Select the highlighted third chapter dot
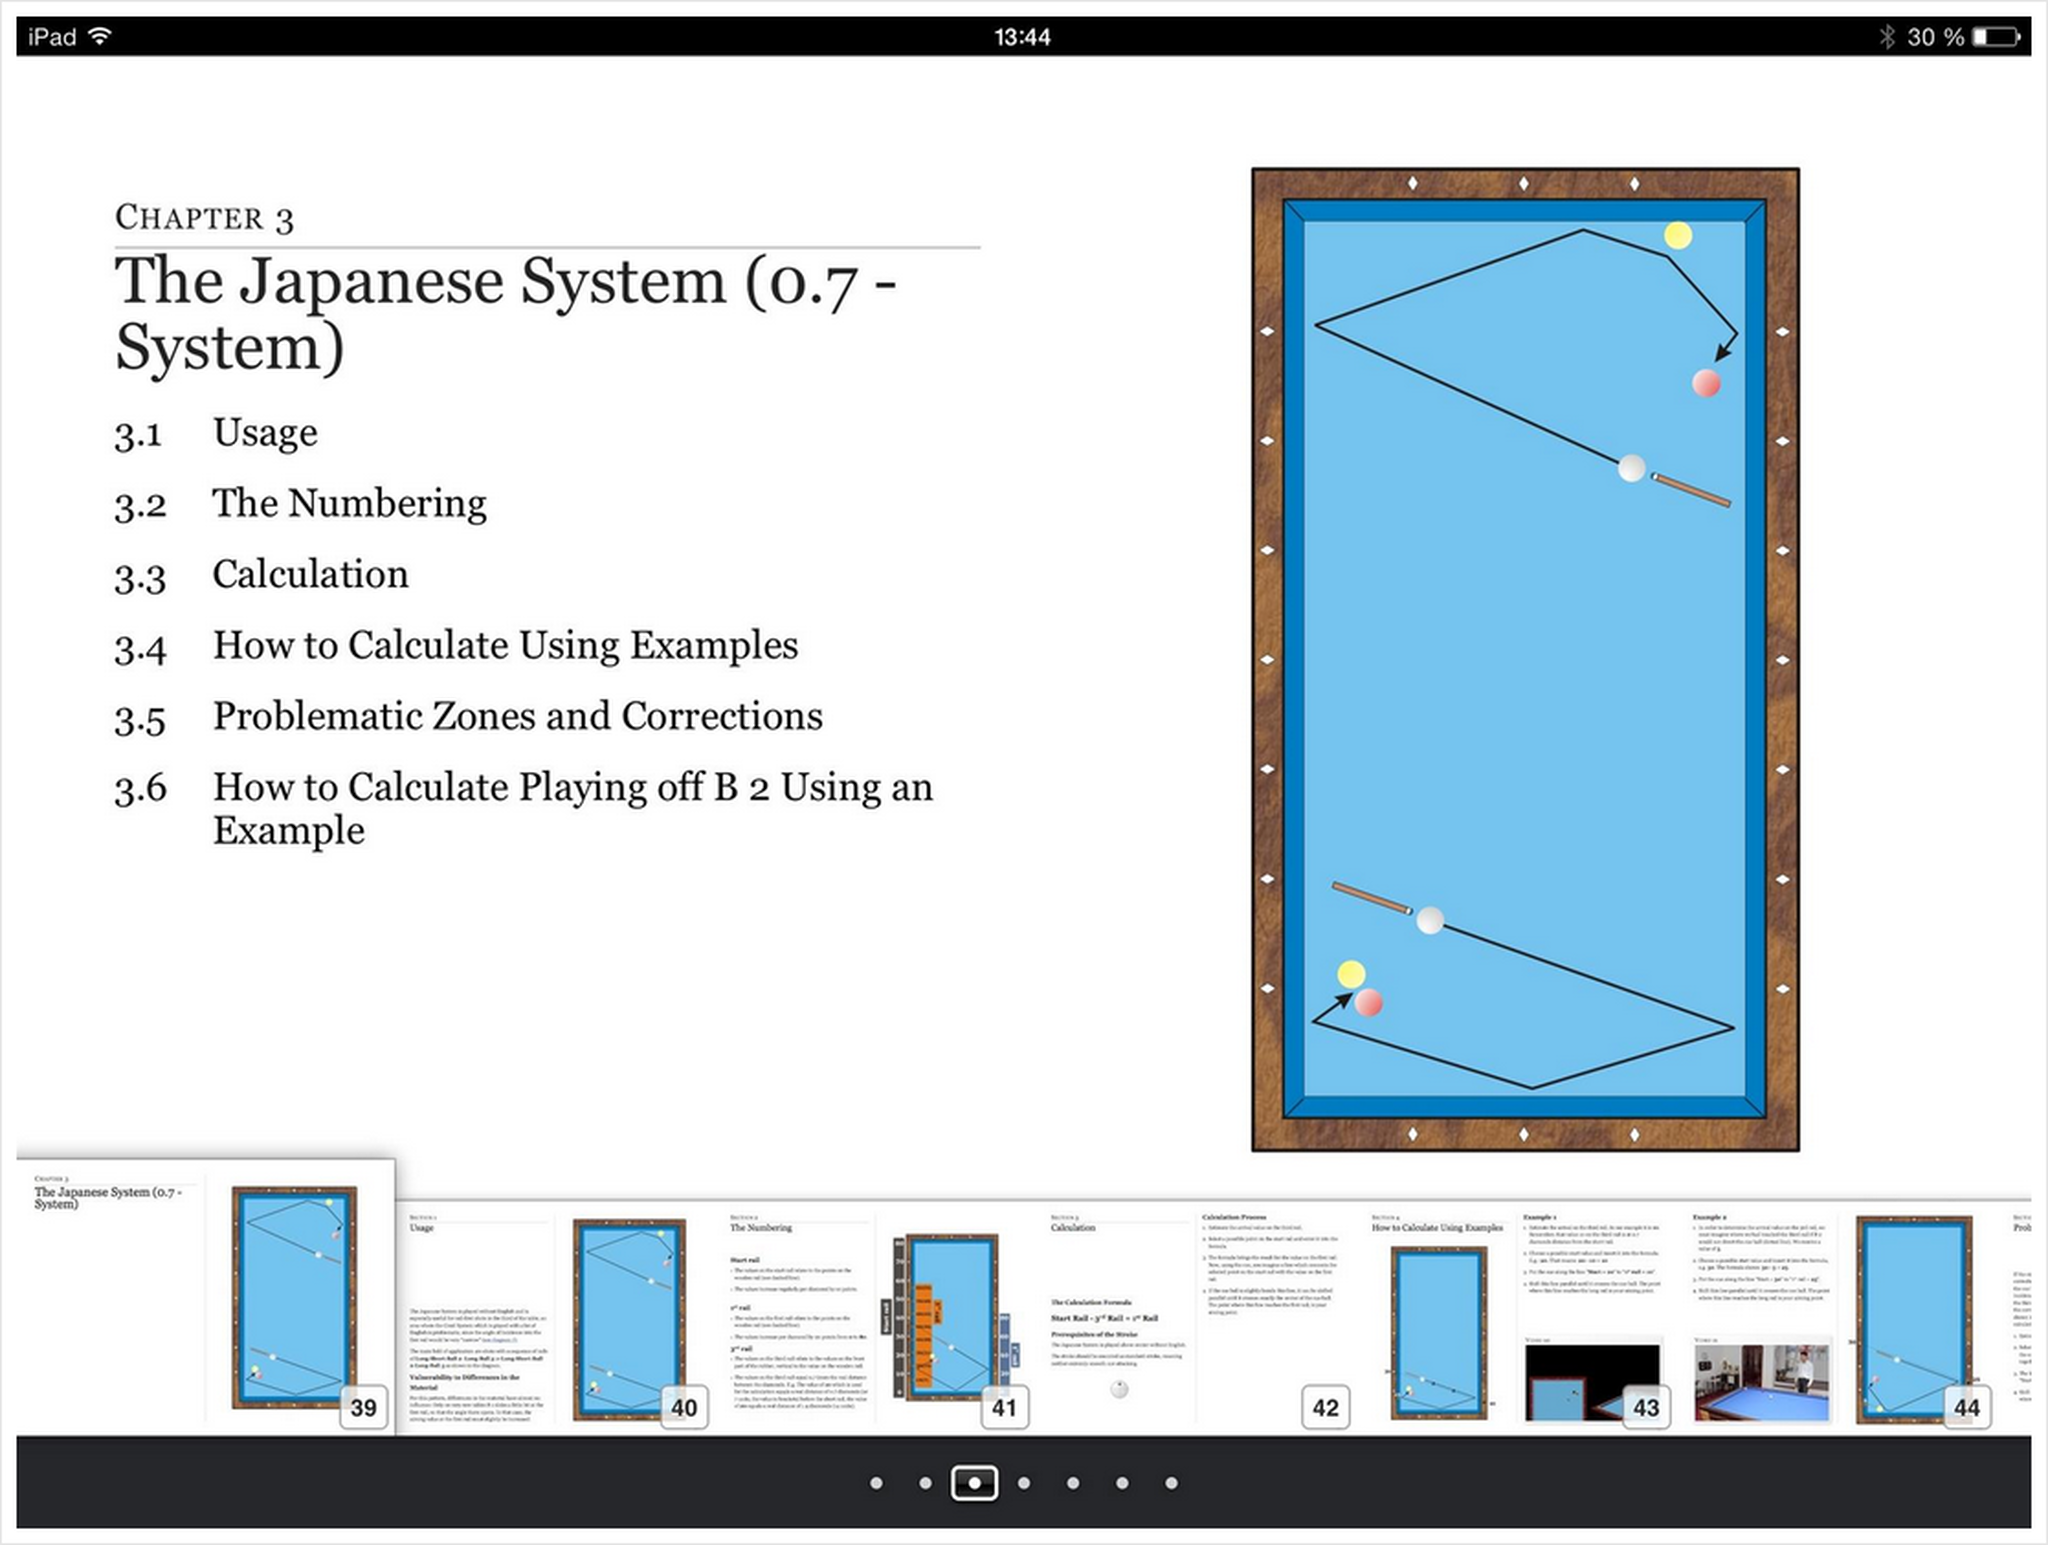Image resolution: width=2048 pixels, height=1545 pixels. (975, 1483)
